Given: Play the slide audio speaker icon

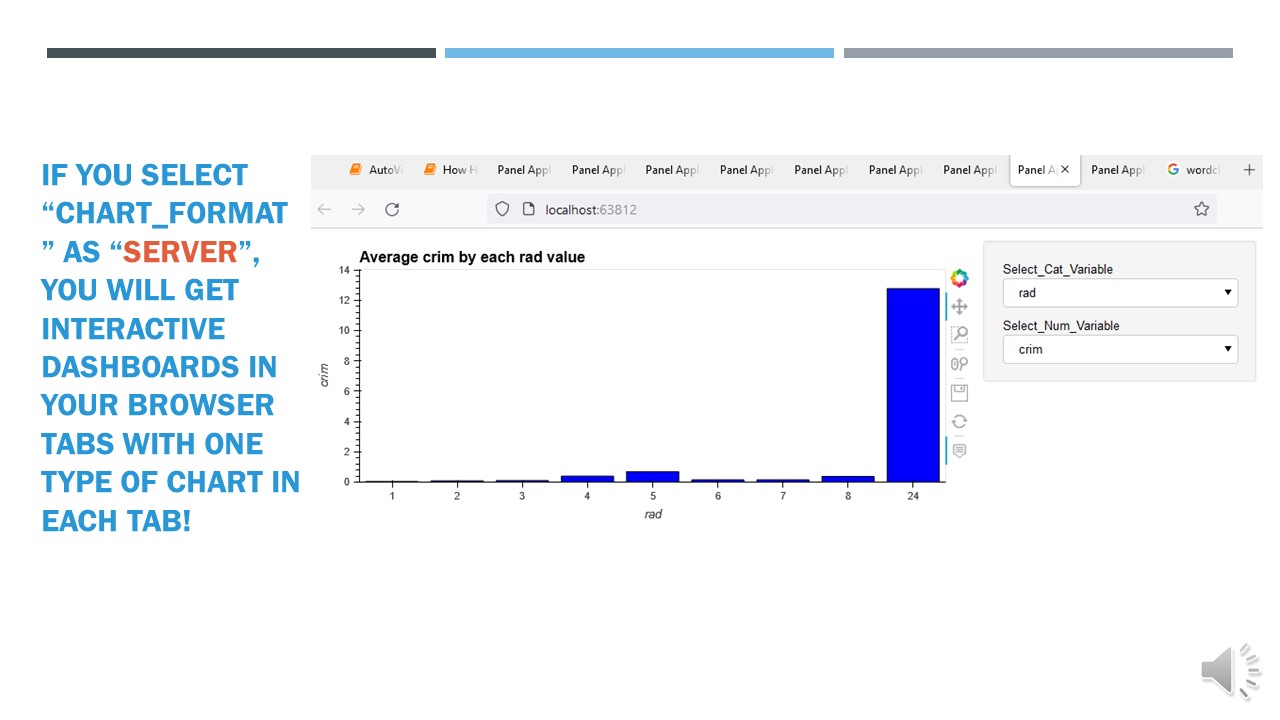Looking at the screenshot, I should click(x=1230, y=671).
